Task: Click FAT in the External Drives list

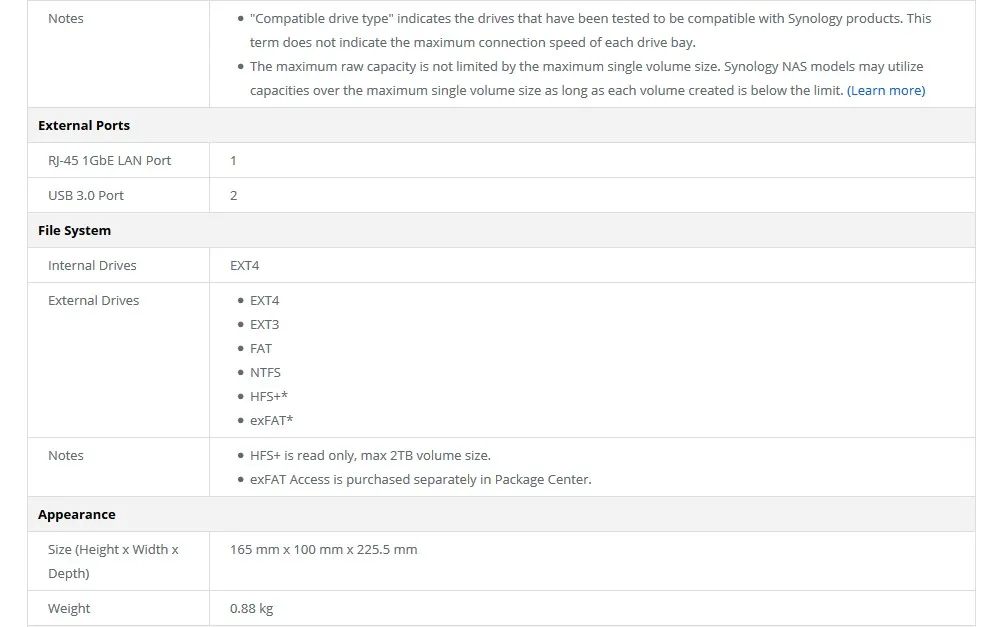Action: [x=260, y=349]
